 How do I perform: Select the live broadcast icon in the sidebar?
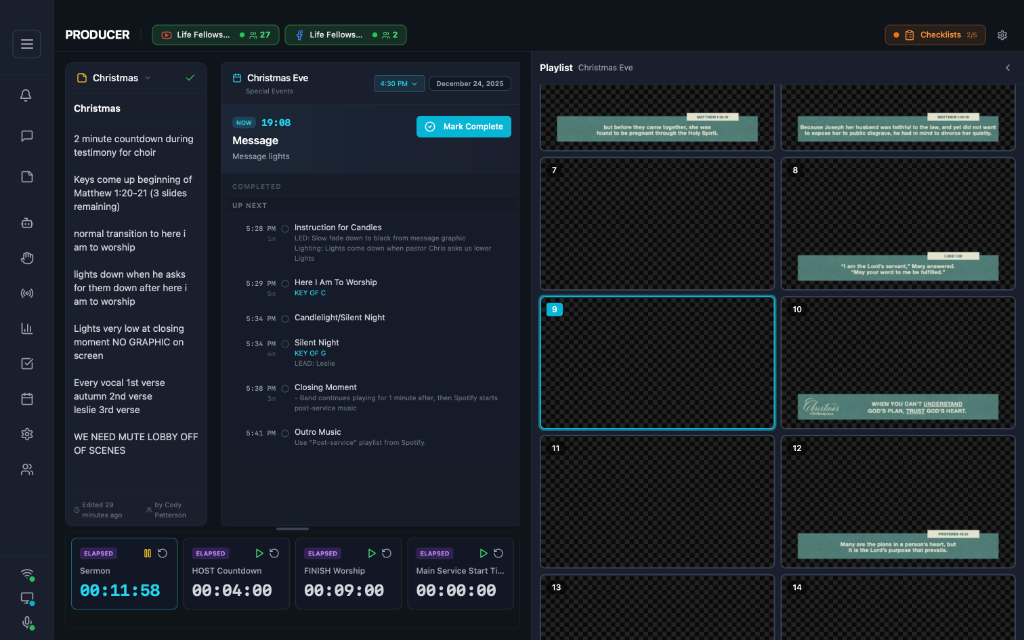(27, 293)
